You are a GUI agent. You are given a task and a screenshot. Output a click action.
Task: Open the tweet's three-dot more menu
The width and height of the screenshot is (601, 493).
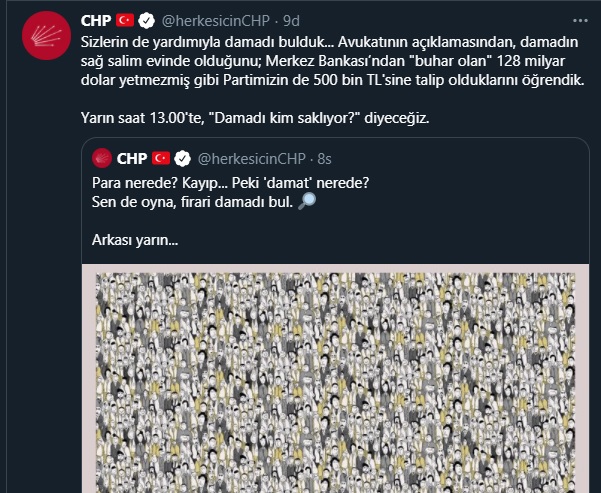[580, 21]
